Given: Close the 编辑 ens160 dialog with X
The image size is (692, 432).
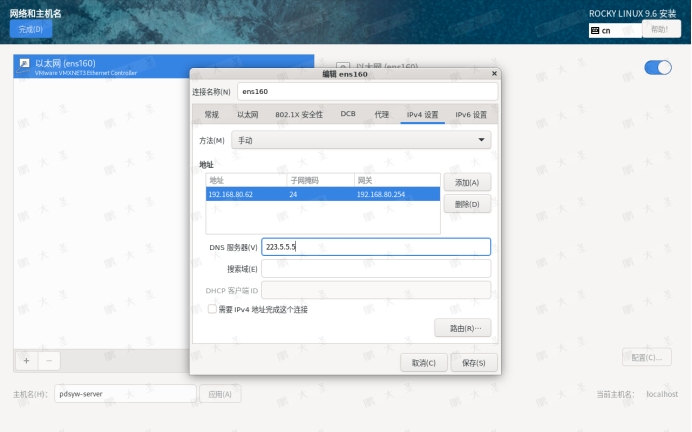Looking at the screenshot, I should point(494,73).
